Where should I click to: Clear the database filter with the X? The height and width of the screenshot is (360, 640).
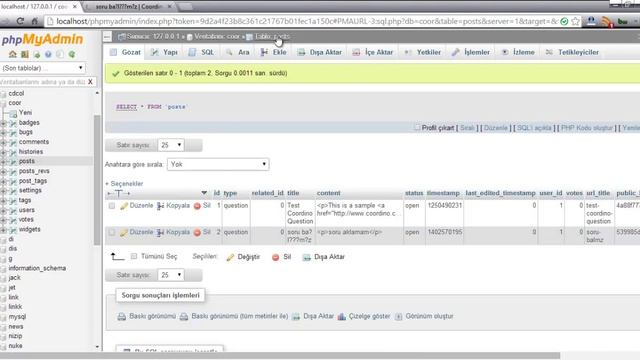coord(90,82)
